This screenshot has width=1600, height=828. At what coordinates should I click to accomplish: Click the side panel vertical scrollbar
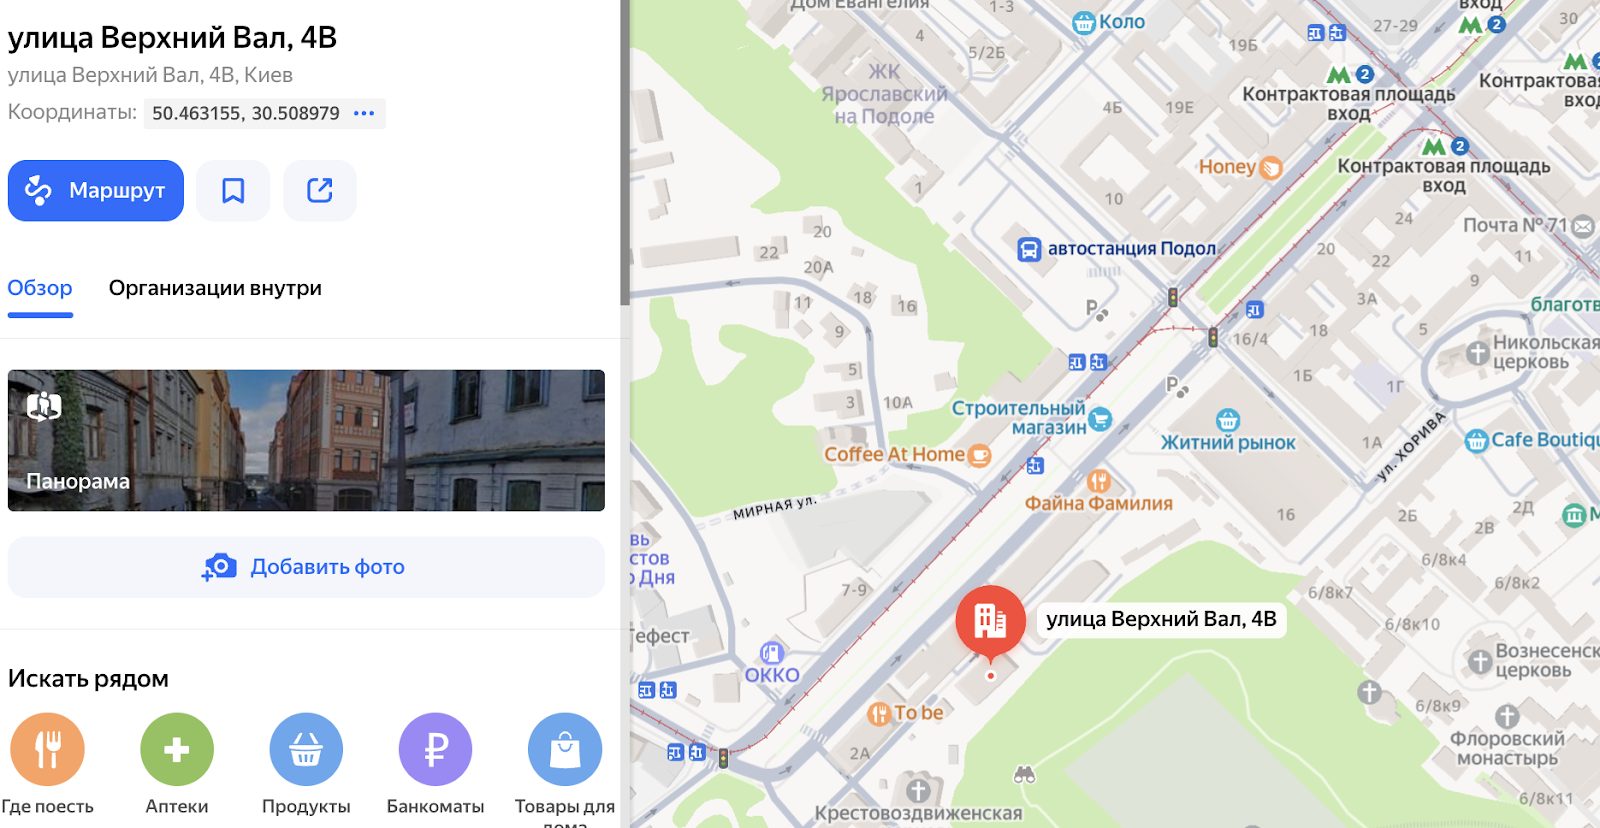tap(625, 150)
